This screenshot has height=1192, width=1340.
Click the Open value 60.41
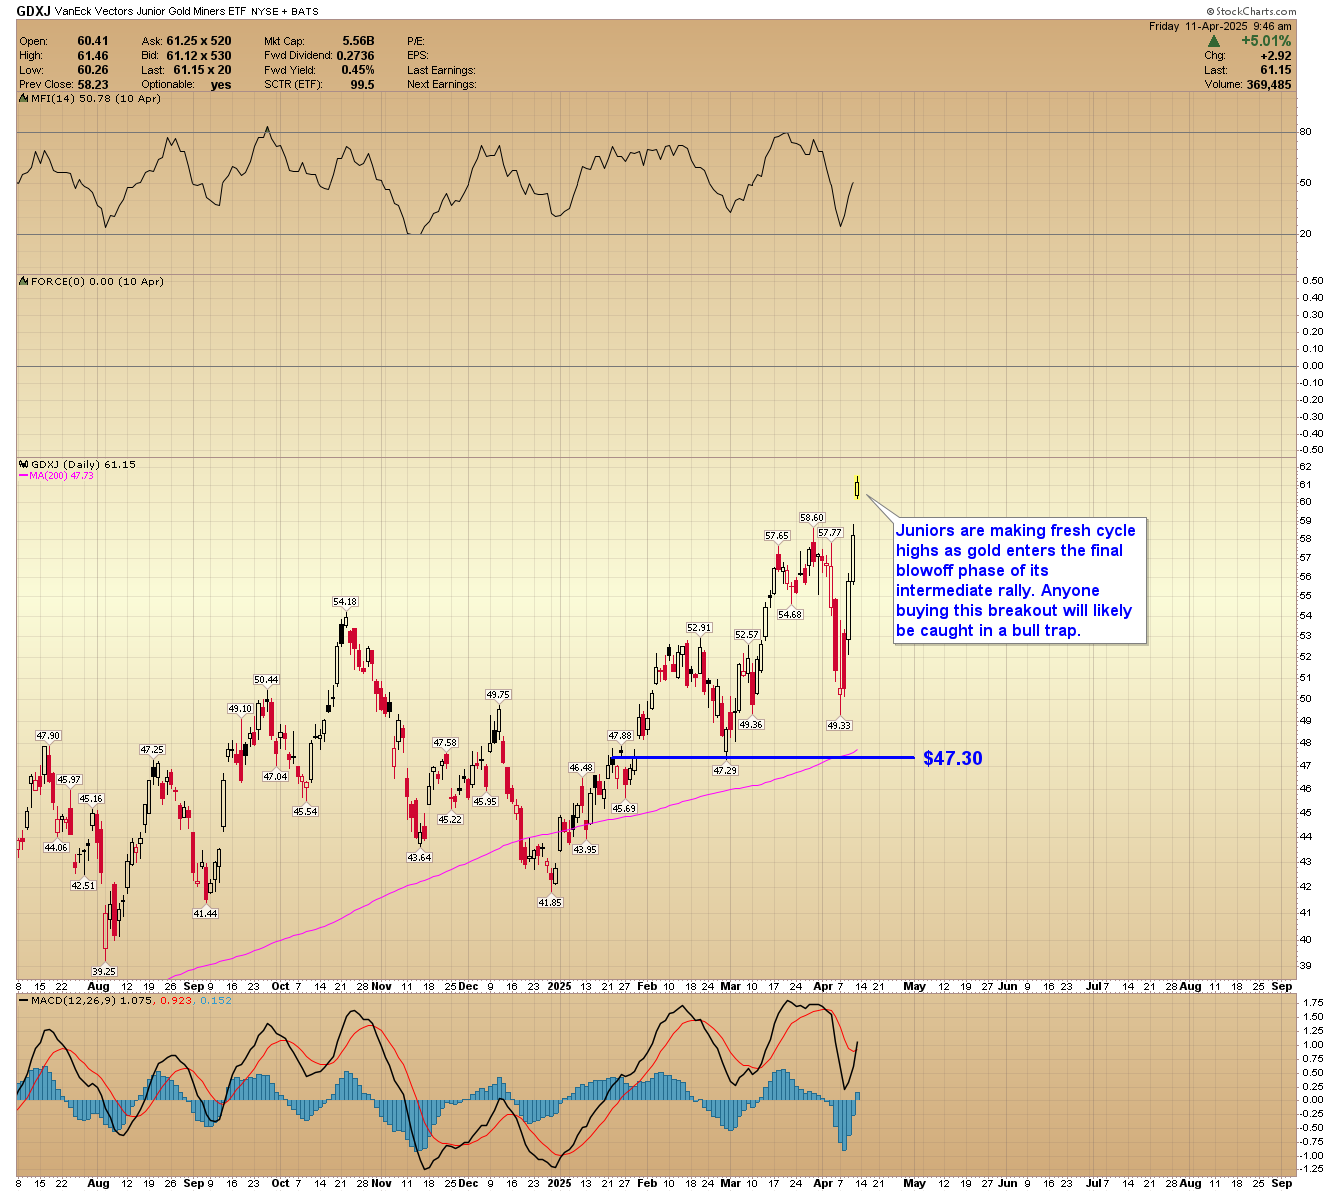tap(93, 42)
